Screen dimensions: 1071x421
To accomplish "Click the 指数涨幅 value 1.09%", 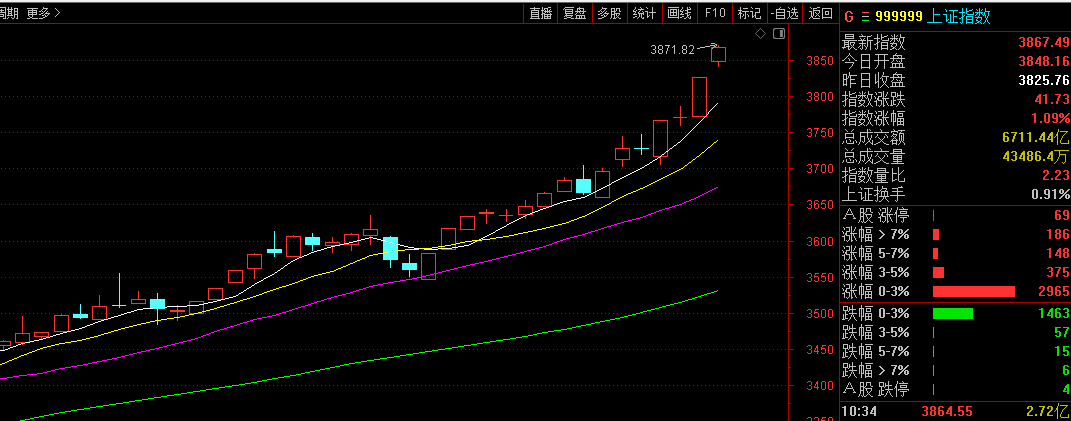I will pos(1052,118).
